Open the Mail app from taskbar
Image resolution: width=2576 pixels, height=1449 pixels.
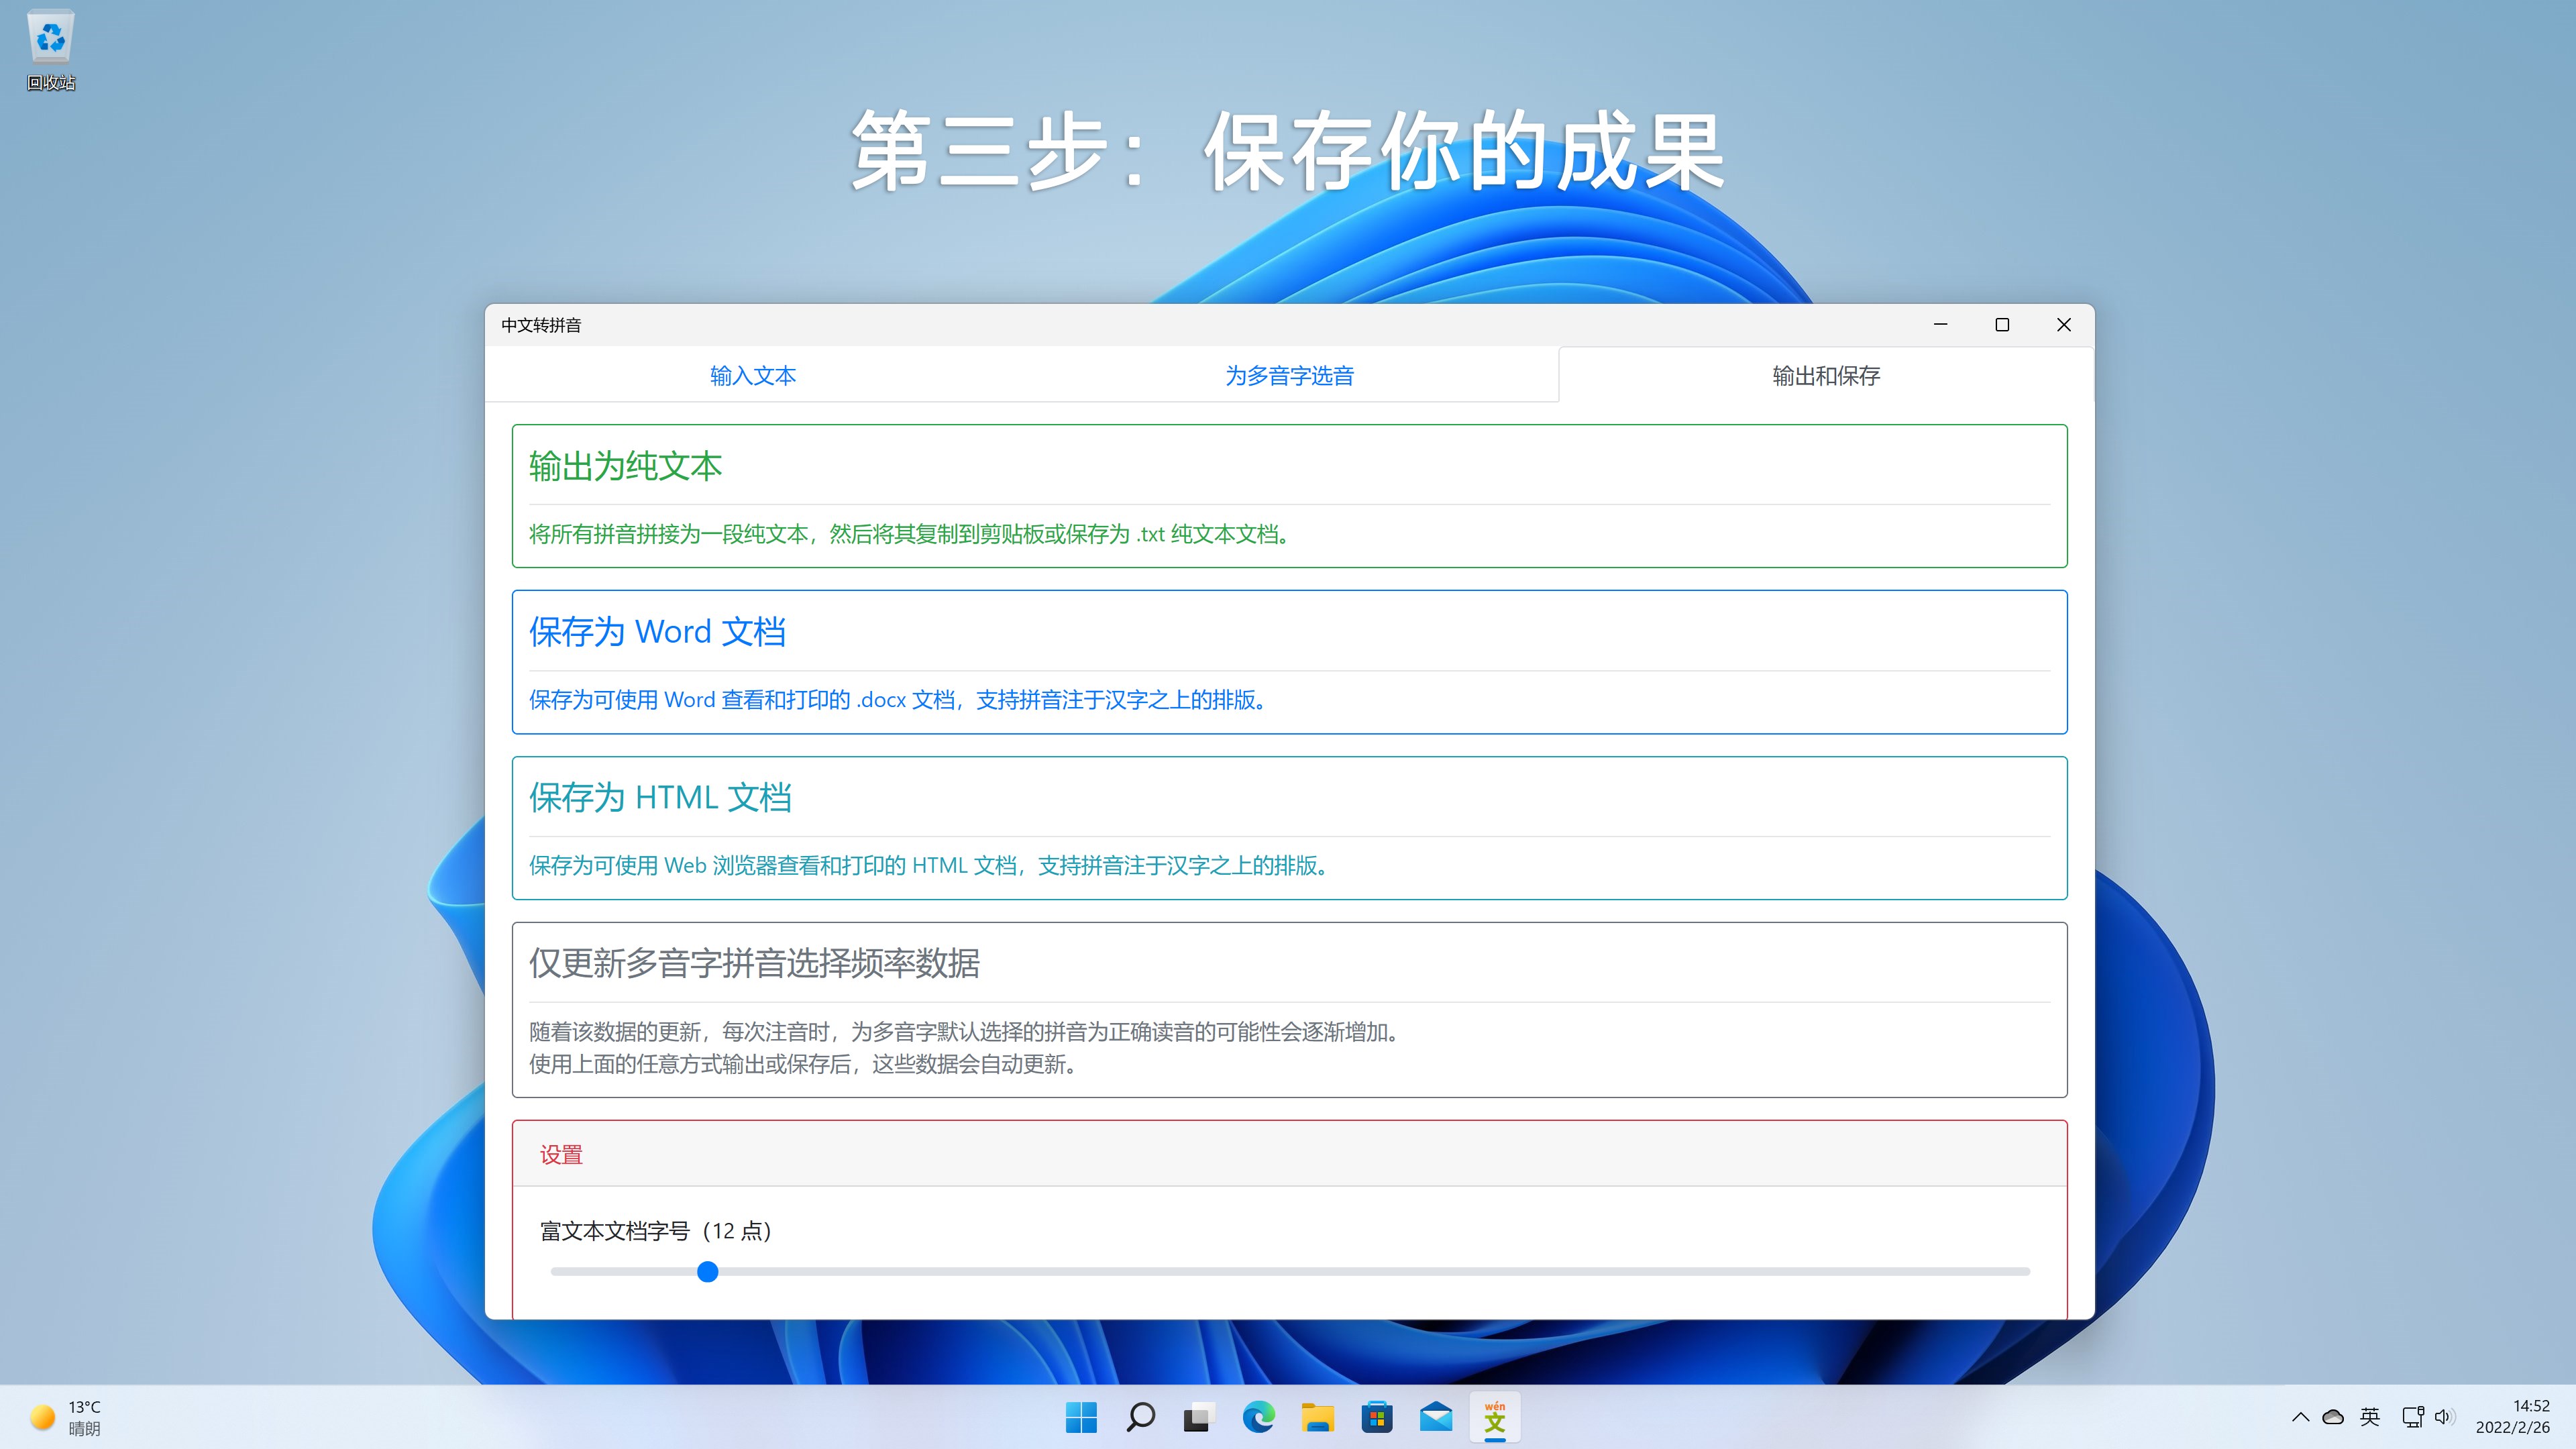coord(1436,1416)
